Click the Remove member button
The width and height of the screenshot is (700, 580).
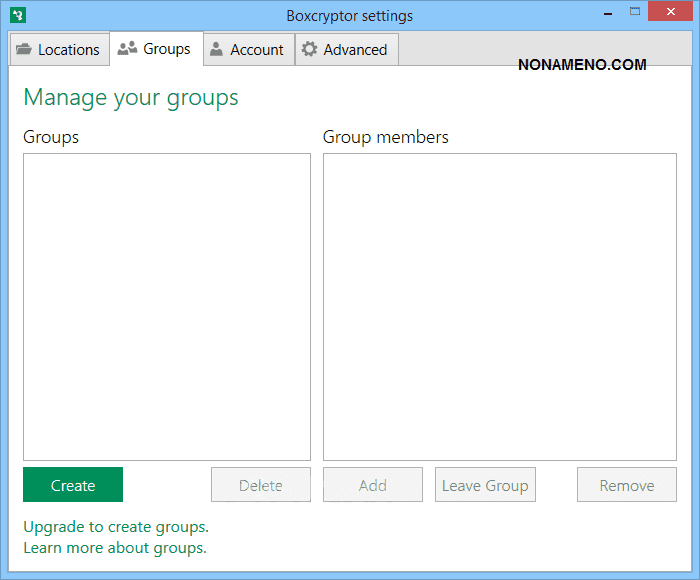coord(626,485)
